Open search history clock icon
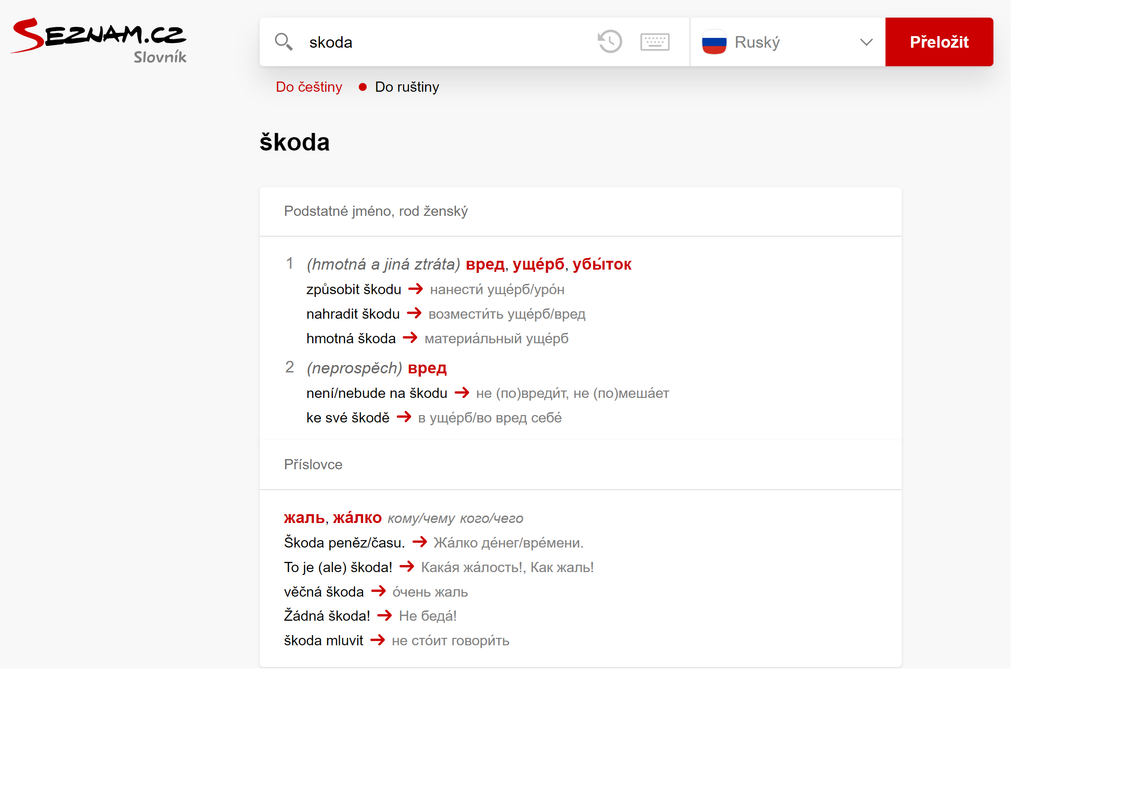The width and height of the screenshot is (1128, 800). tap(610, 42)
